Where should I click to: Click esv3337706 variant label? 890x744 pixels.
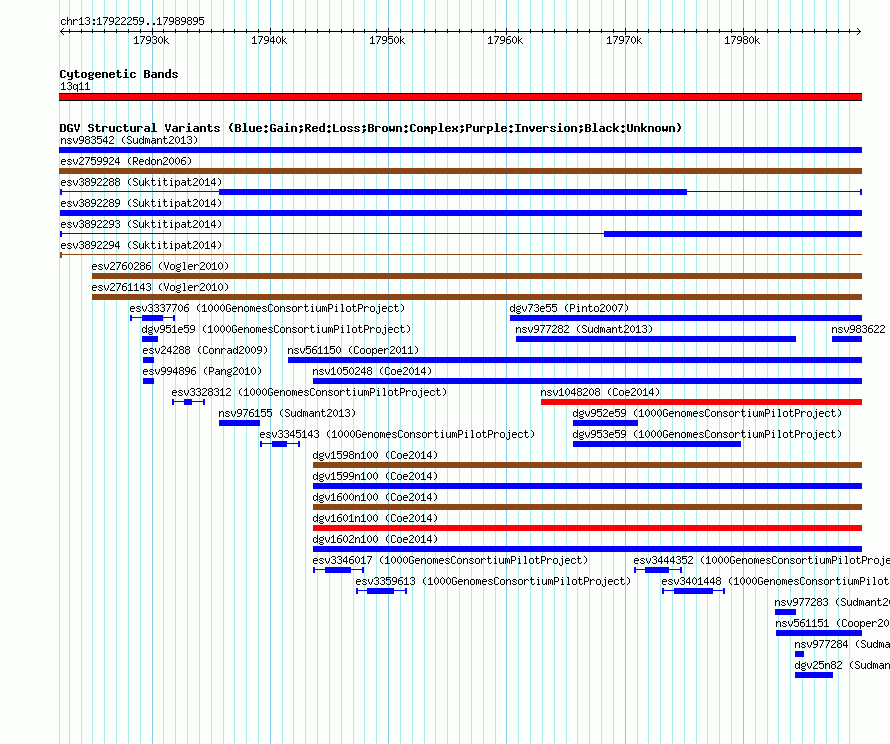267,308
